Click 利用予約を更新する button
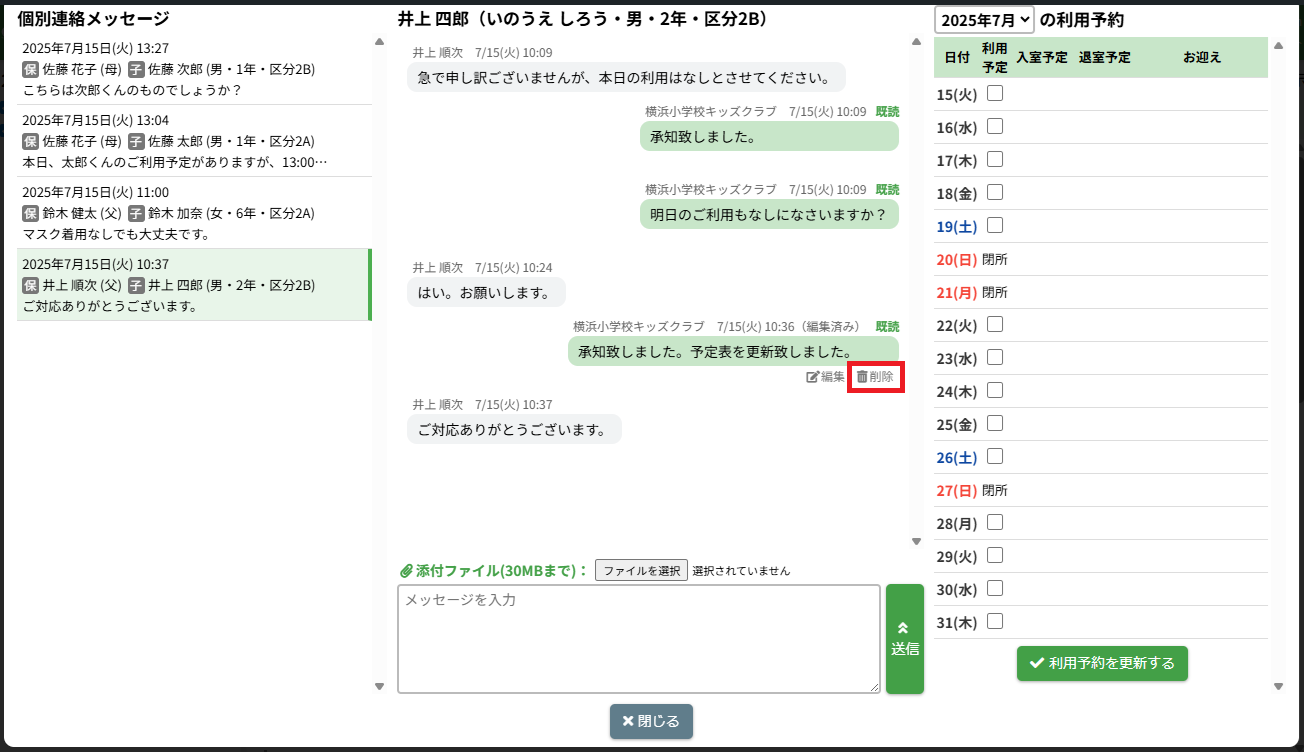 1102,663
